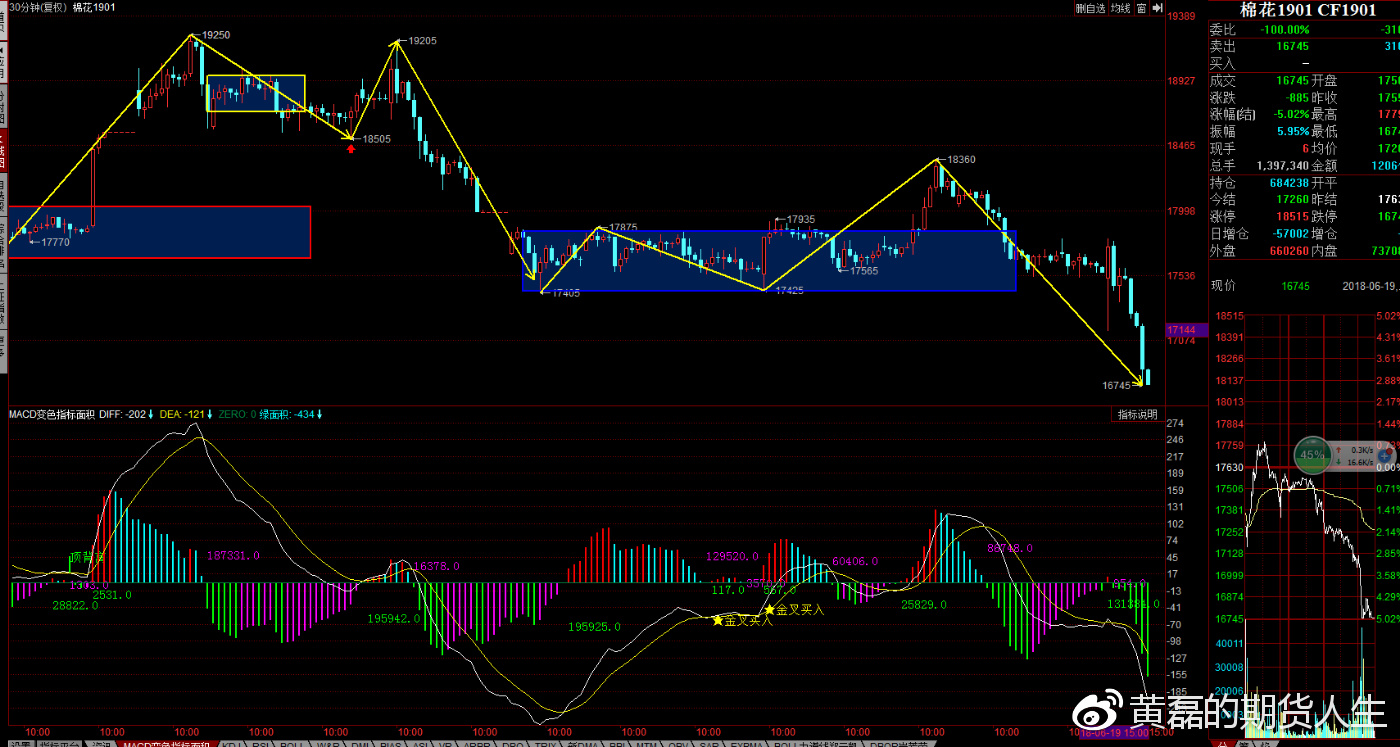This screenshot has width=1400, height=747.
Task: Switch to the EXPMA indicator tab
Action: [746, 742]
